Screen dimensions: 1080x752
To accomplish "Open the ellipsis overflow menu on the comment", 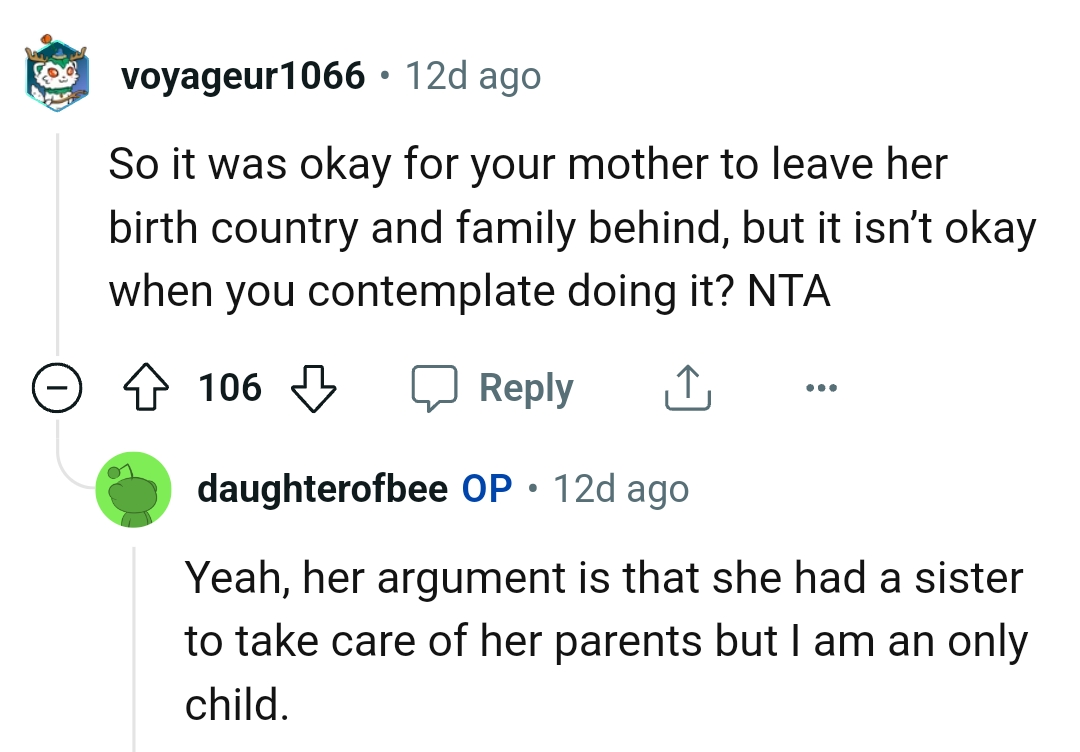I will tap(822, 388).
